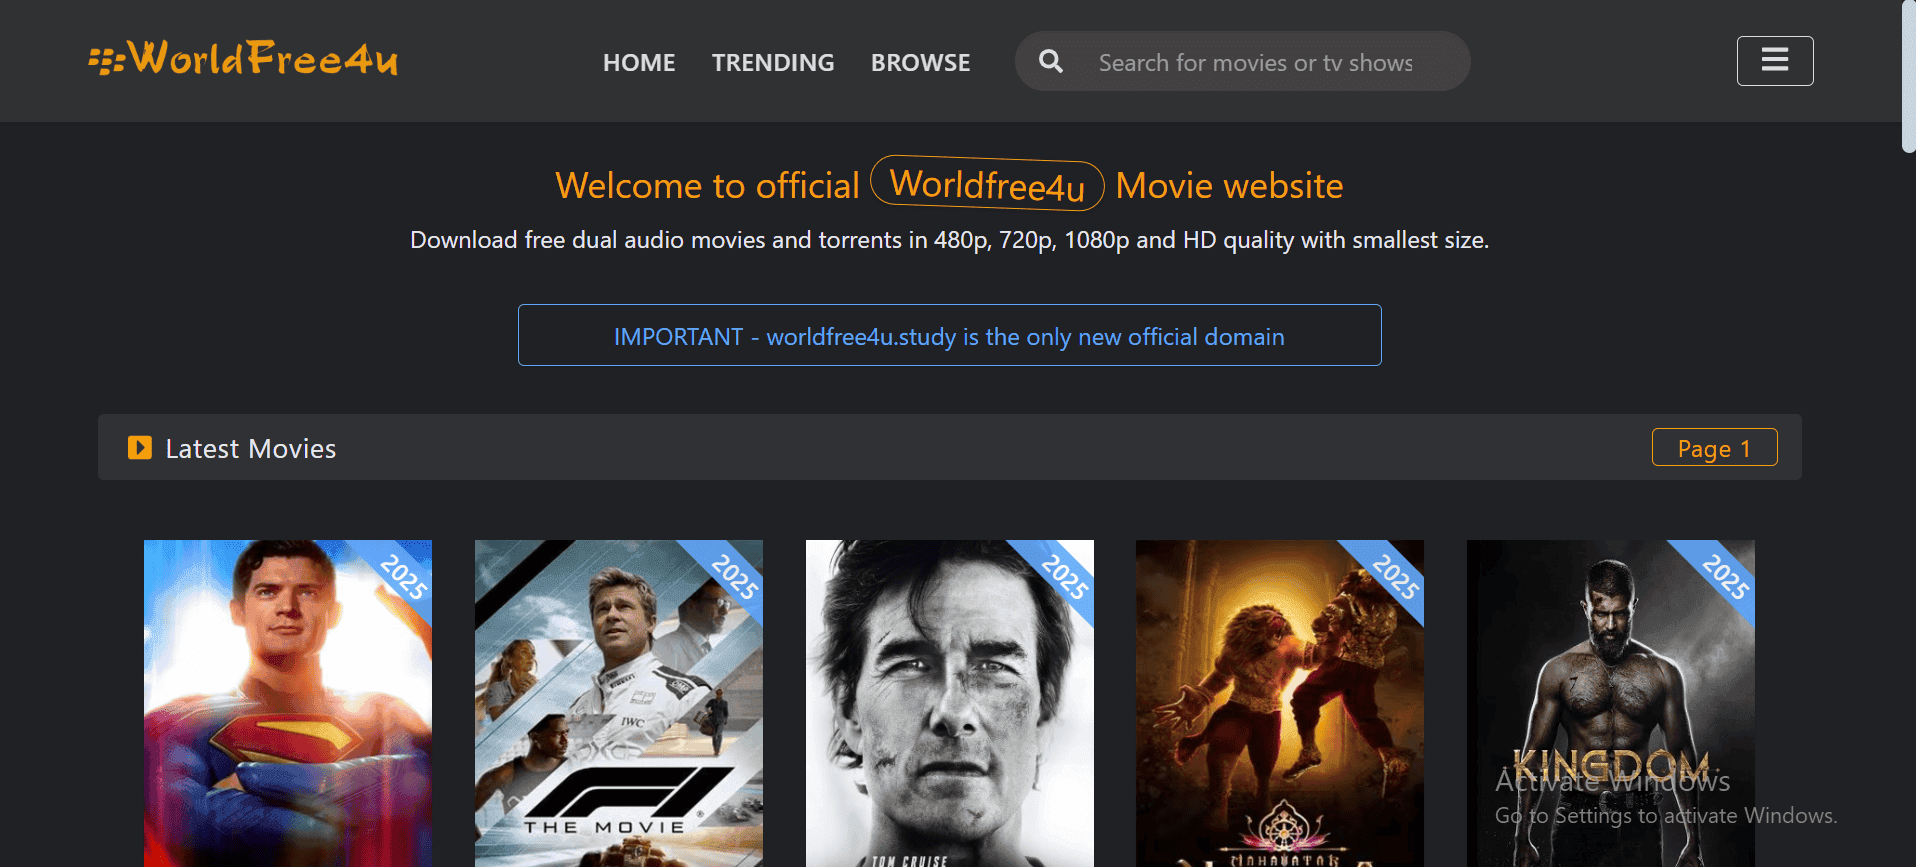Open the Kingdom movie poster
The image size is (1916, 867).
(1610, 700)
